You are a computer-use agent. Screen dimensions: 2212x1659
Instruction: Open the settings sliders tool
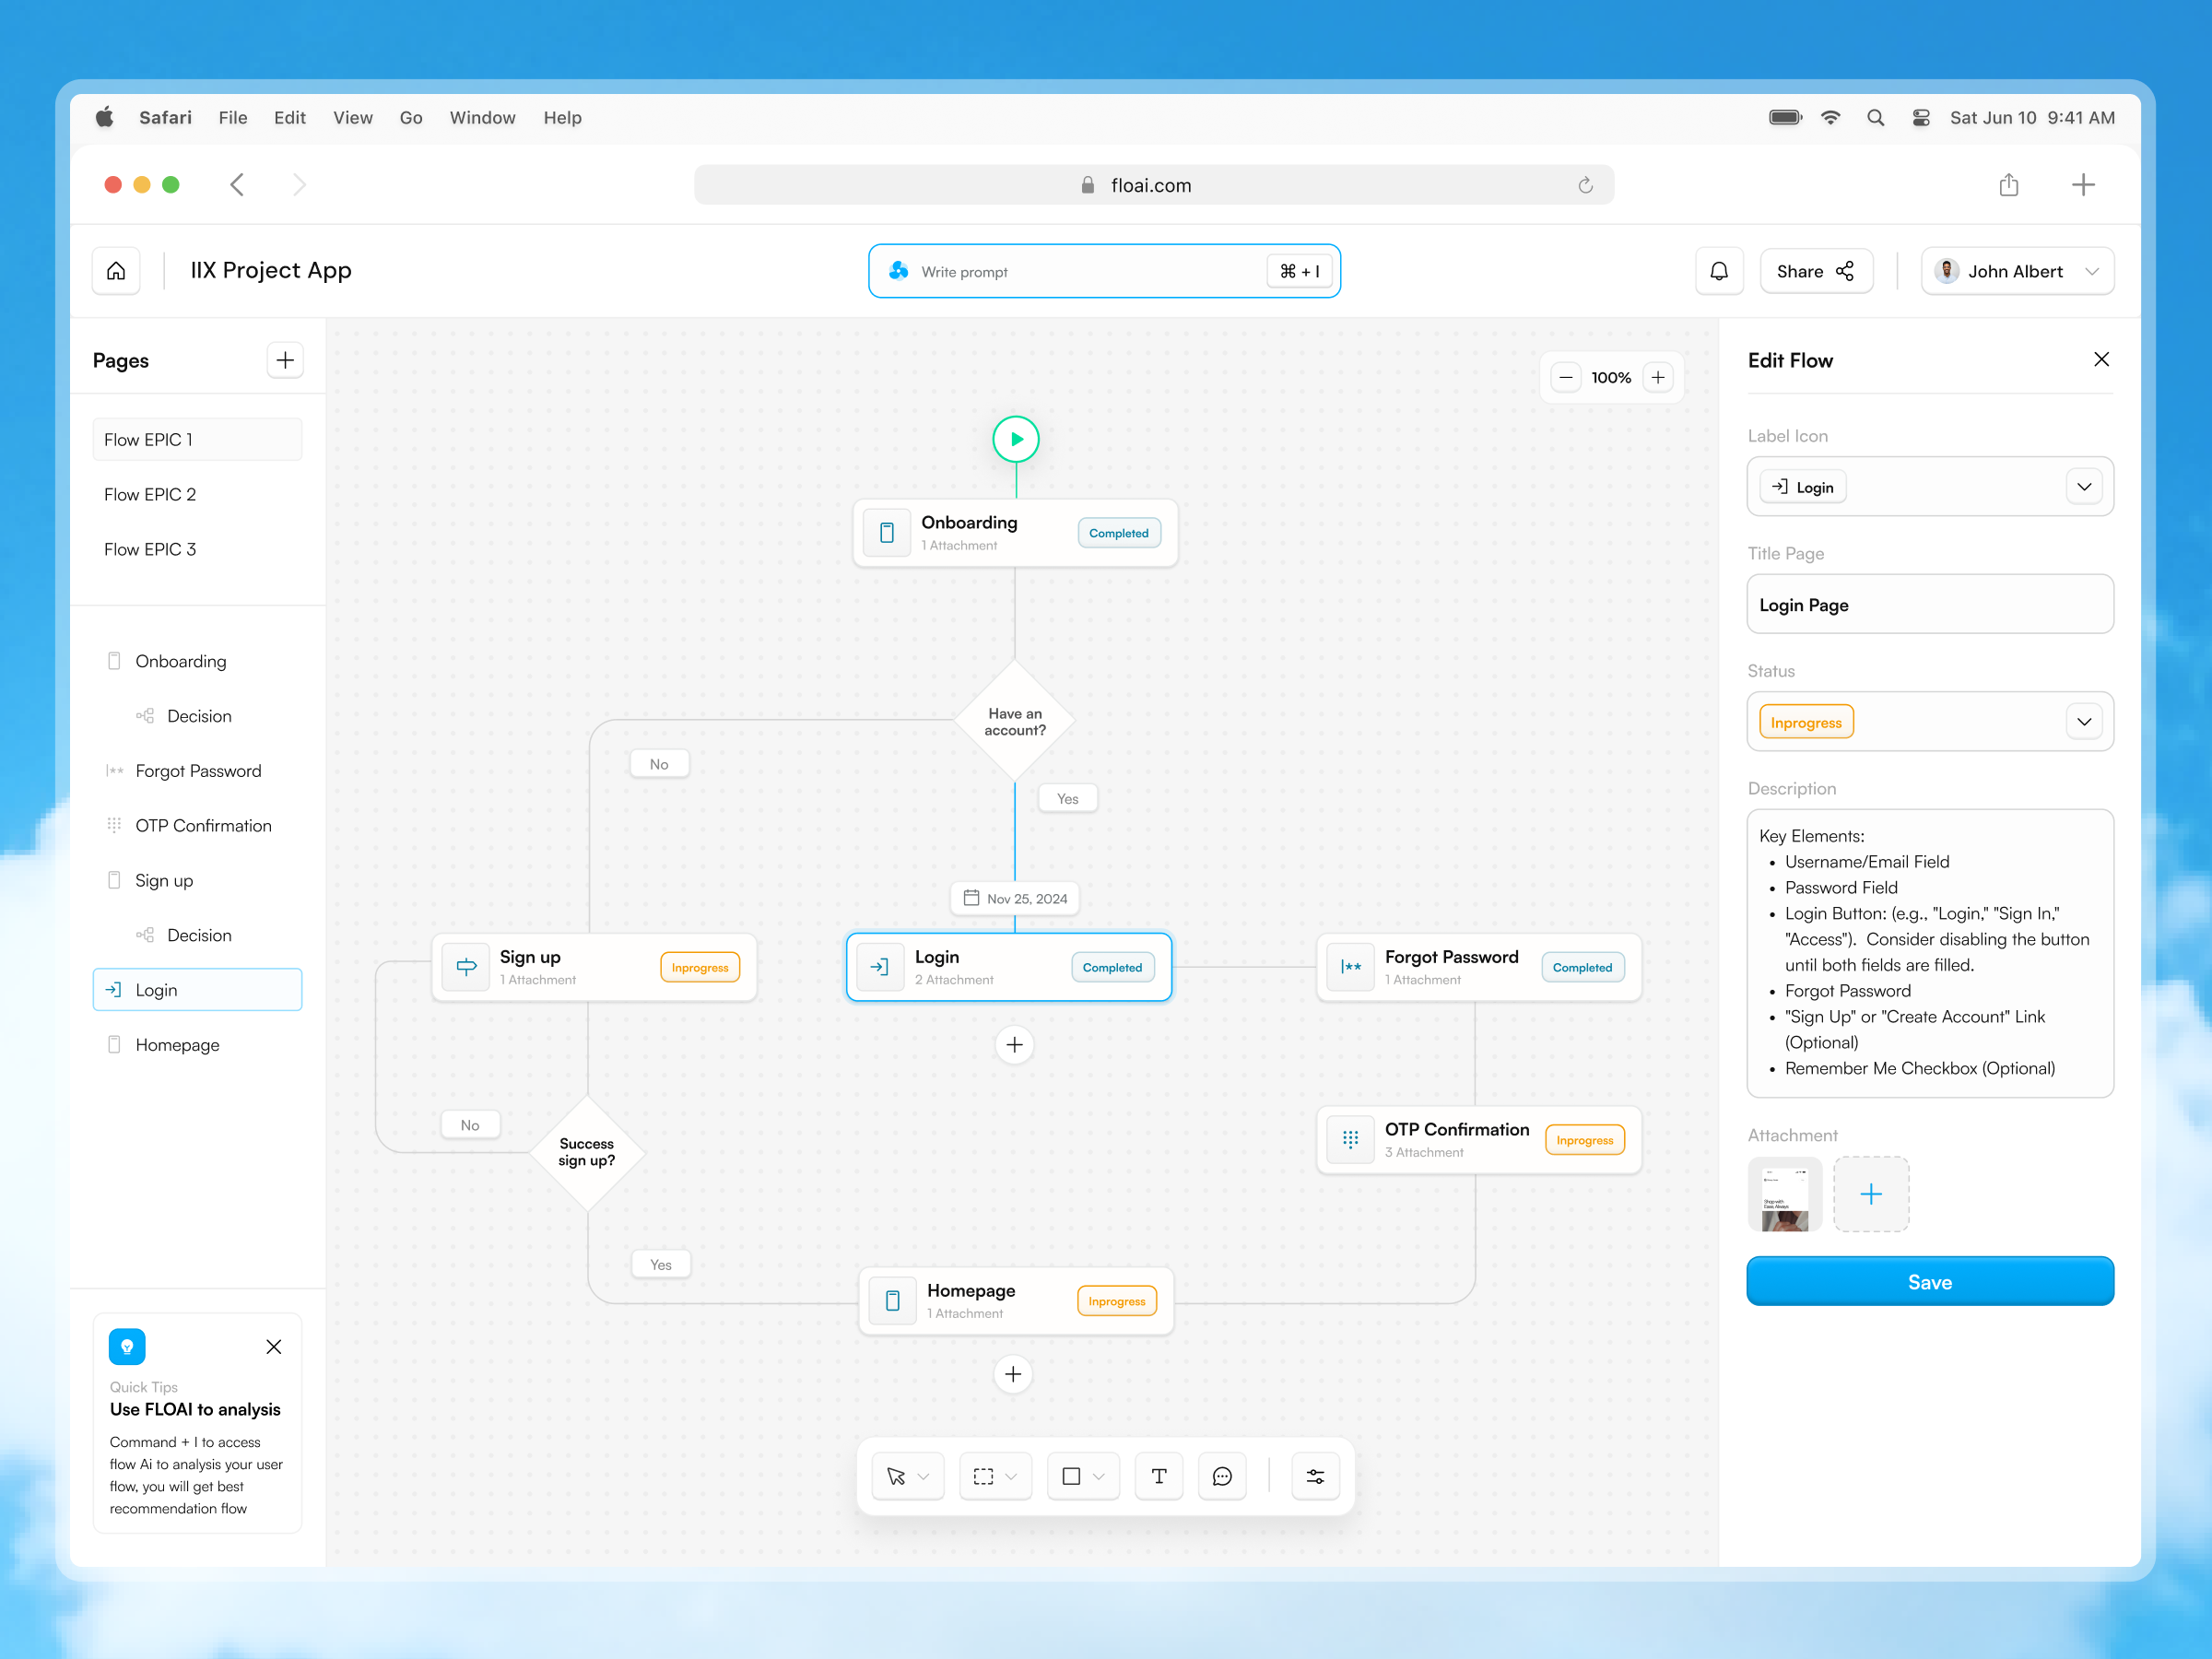(1315, 1476)
